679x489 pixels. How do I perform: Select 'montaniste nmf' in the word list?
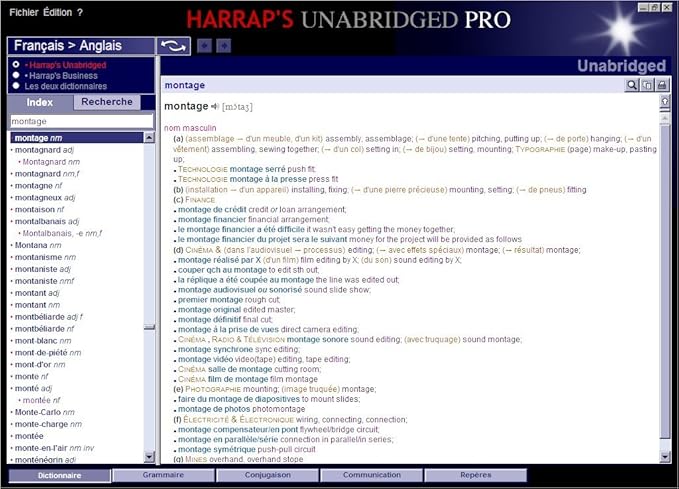tap(44, 281)
